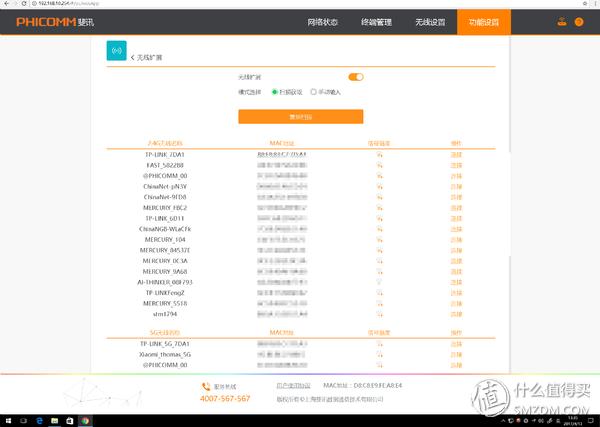Click the PHICOMM logo
Viewport: 600px width, 427px height.
point(55,22)
